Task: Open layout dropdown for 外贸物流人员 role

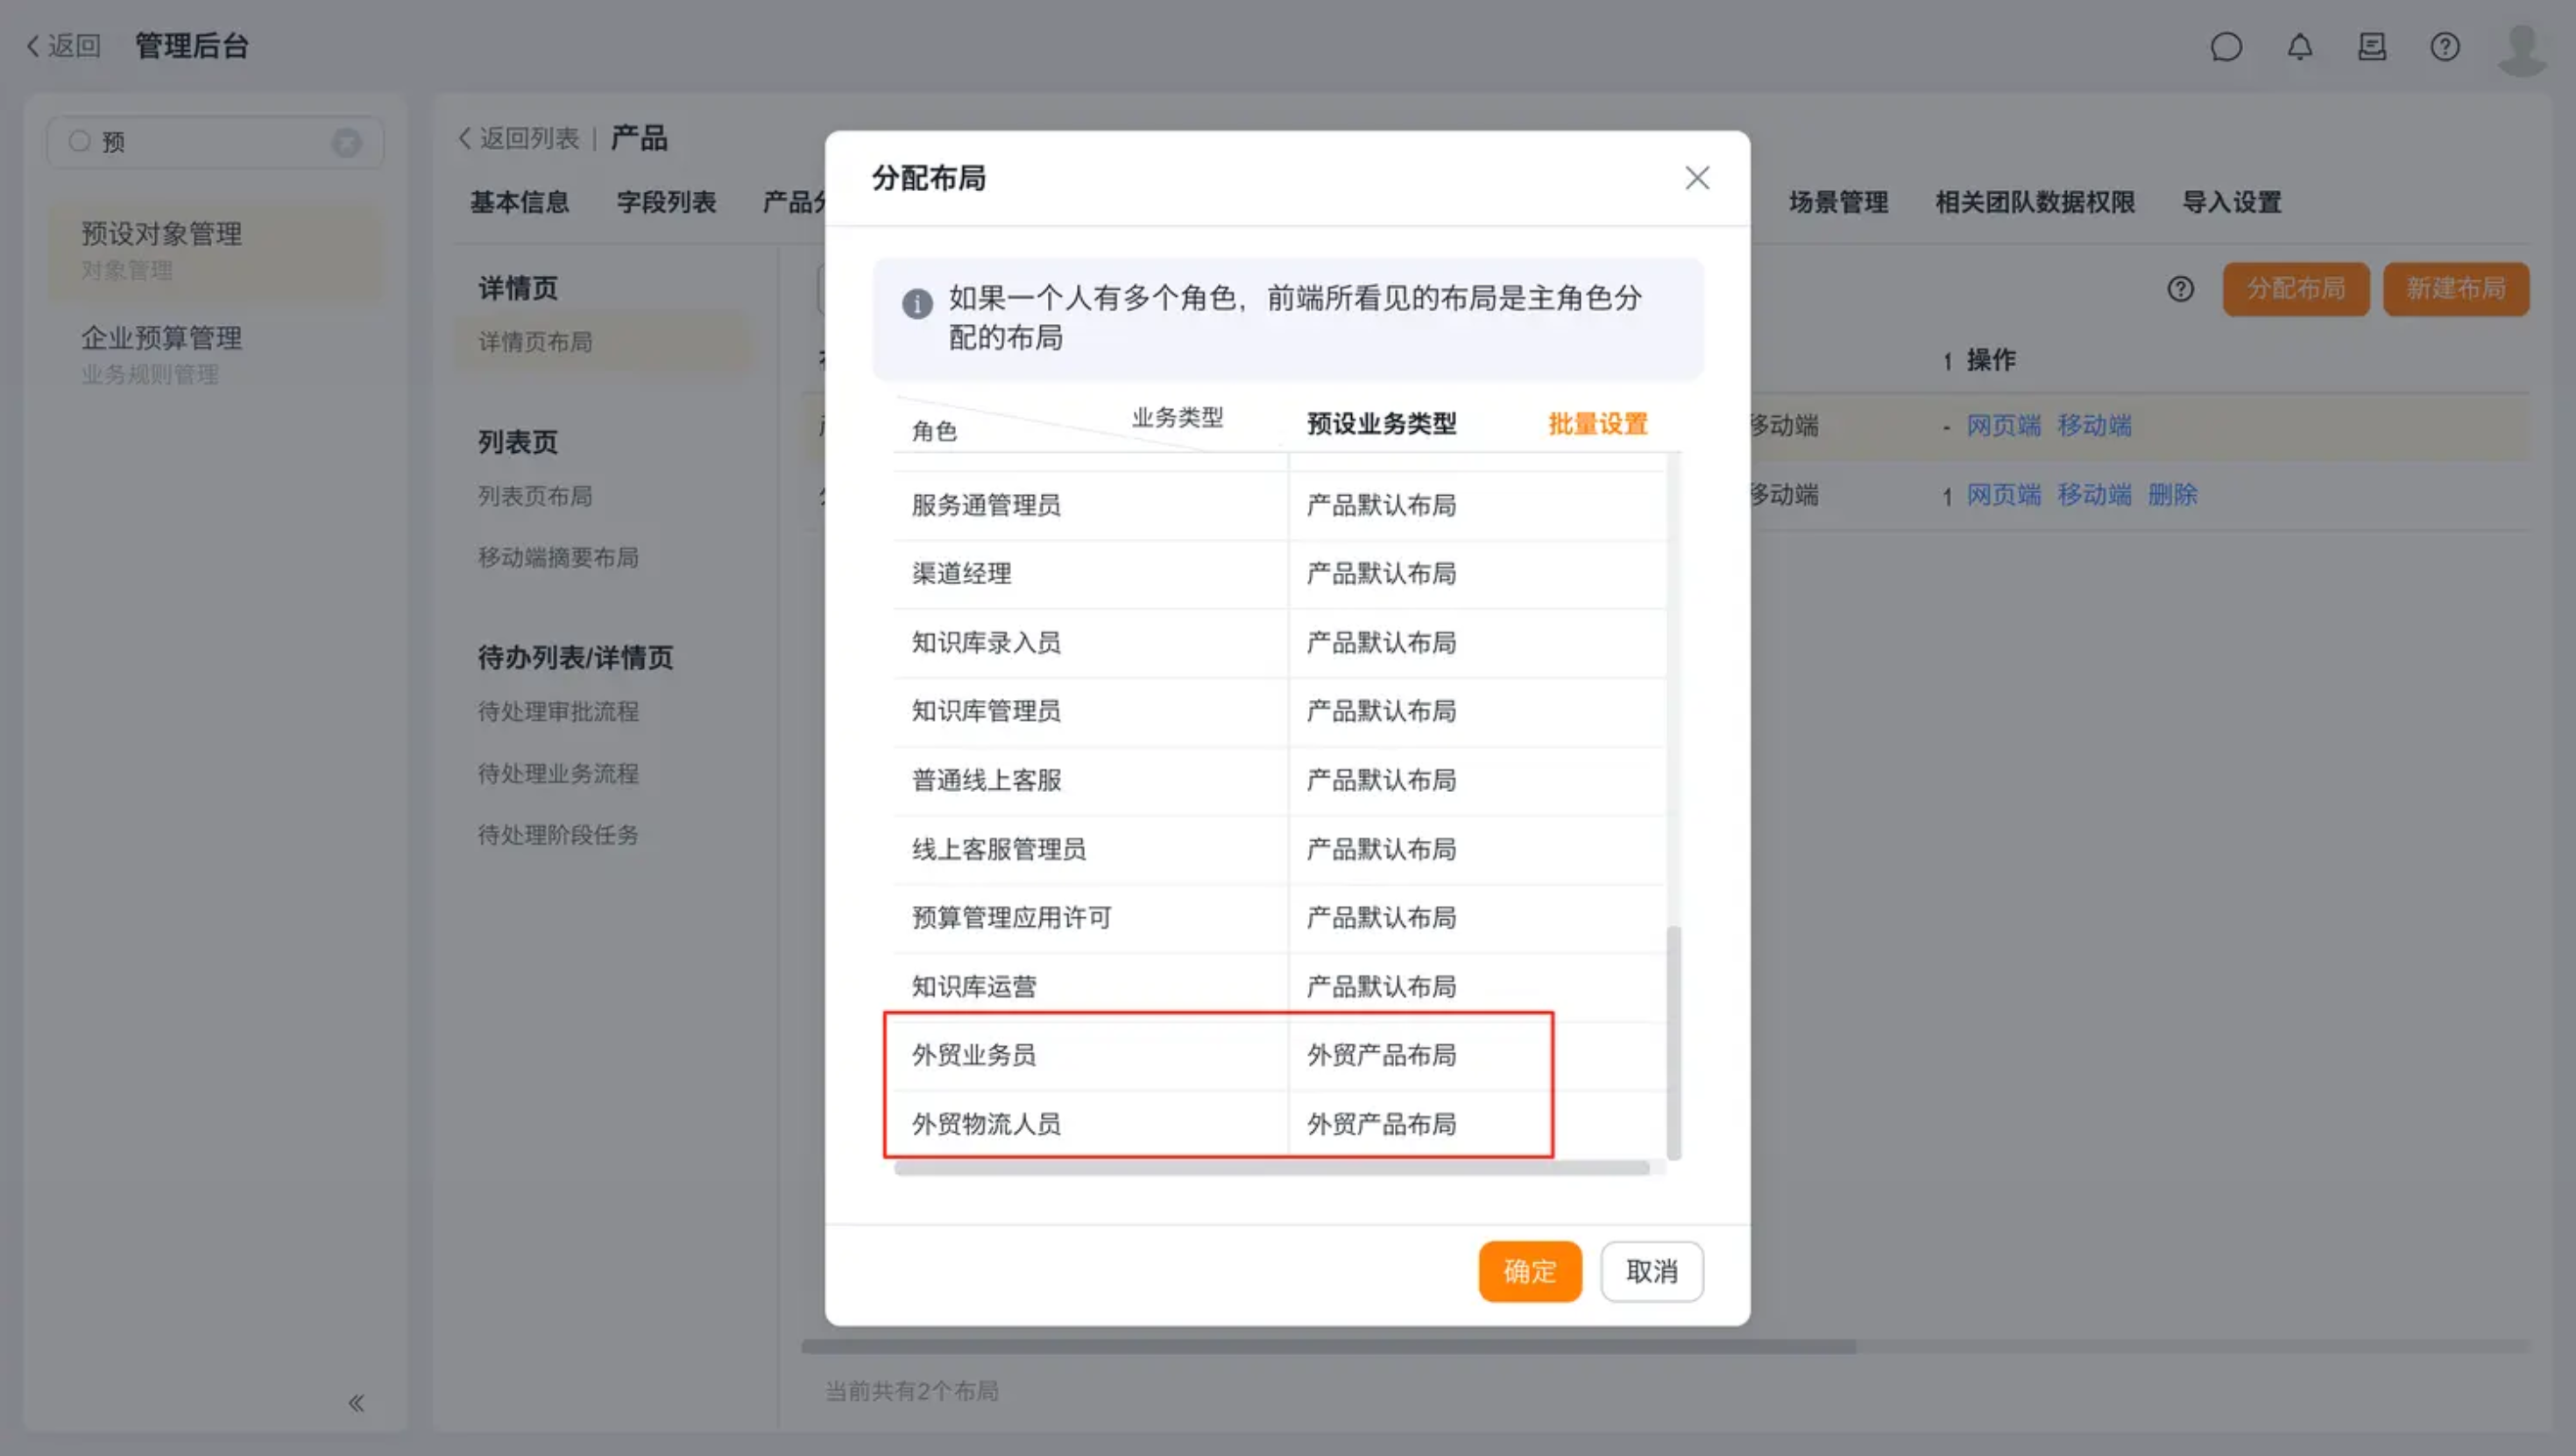Action: [x=1381, y=1124]
